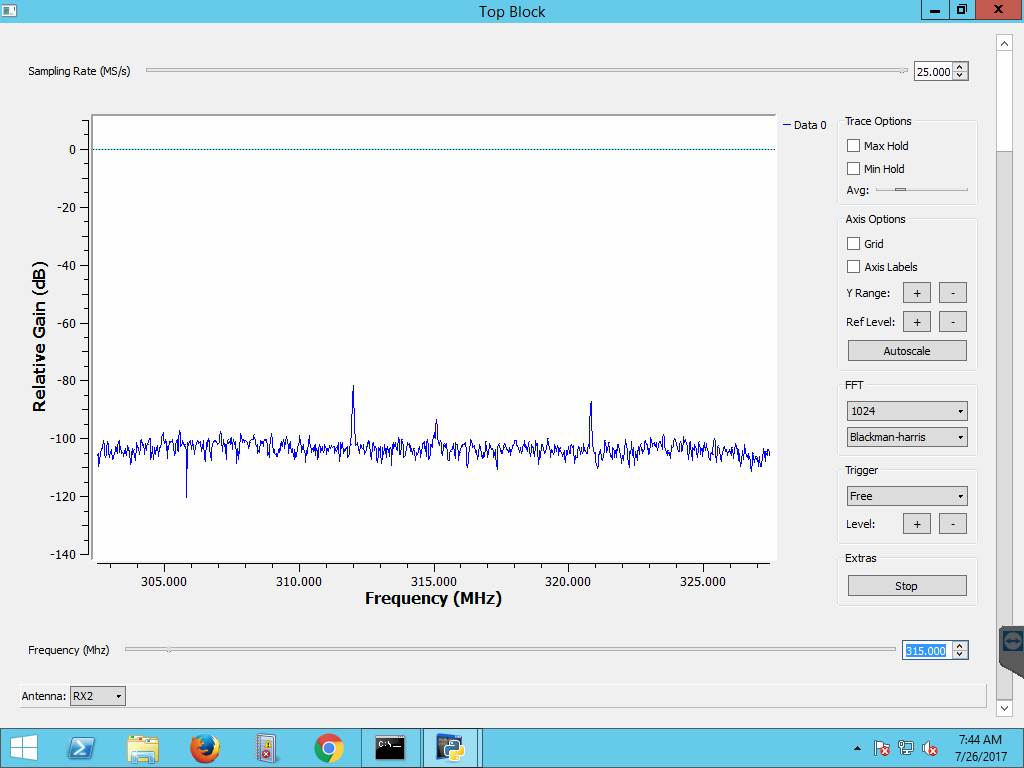Open the Trigger mode Free dropdown
This screenshot has height=768, width=1024.
907,496
